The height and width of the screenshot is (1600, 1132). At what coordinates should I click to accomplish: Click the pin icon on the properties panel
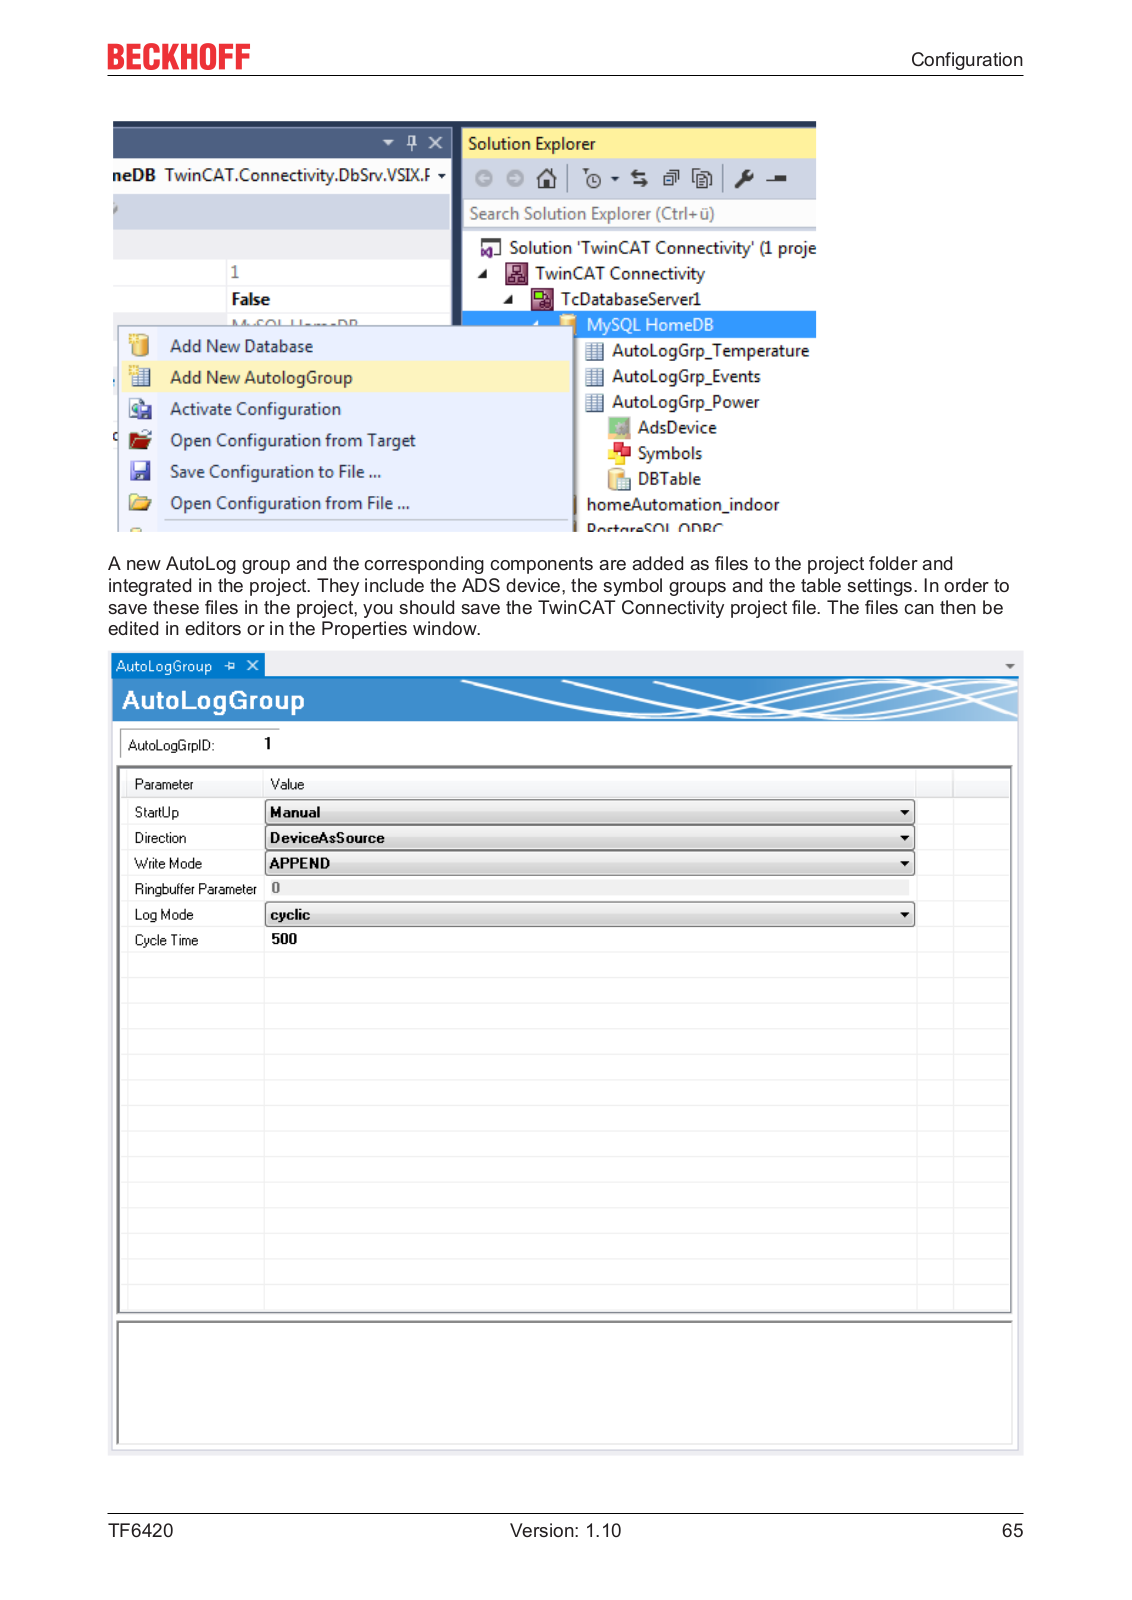411,143
